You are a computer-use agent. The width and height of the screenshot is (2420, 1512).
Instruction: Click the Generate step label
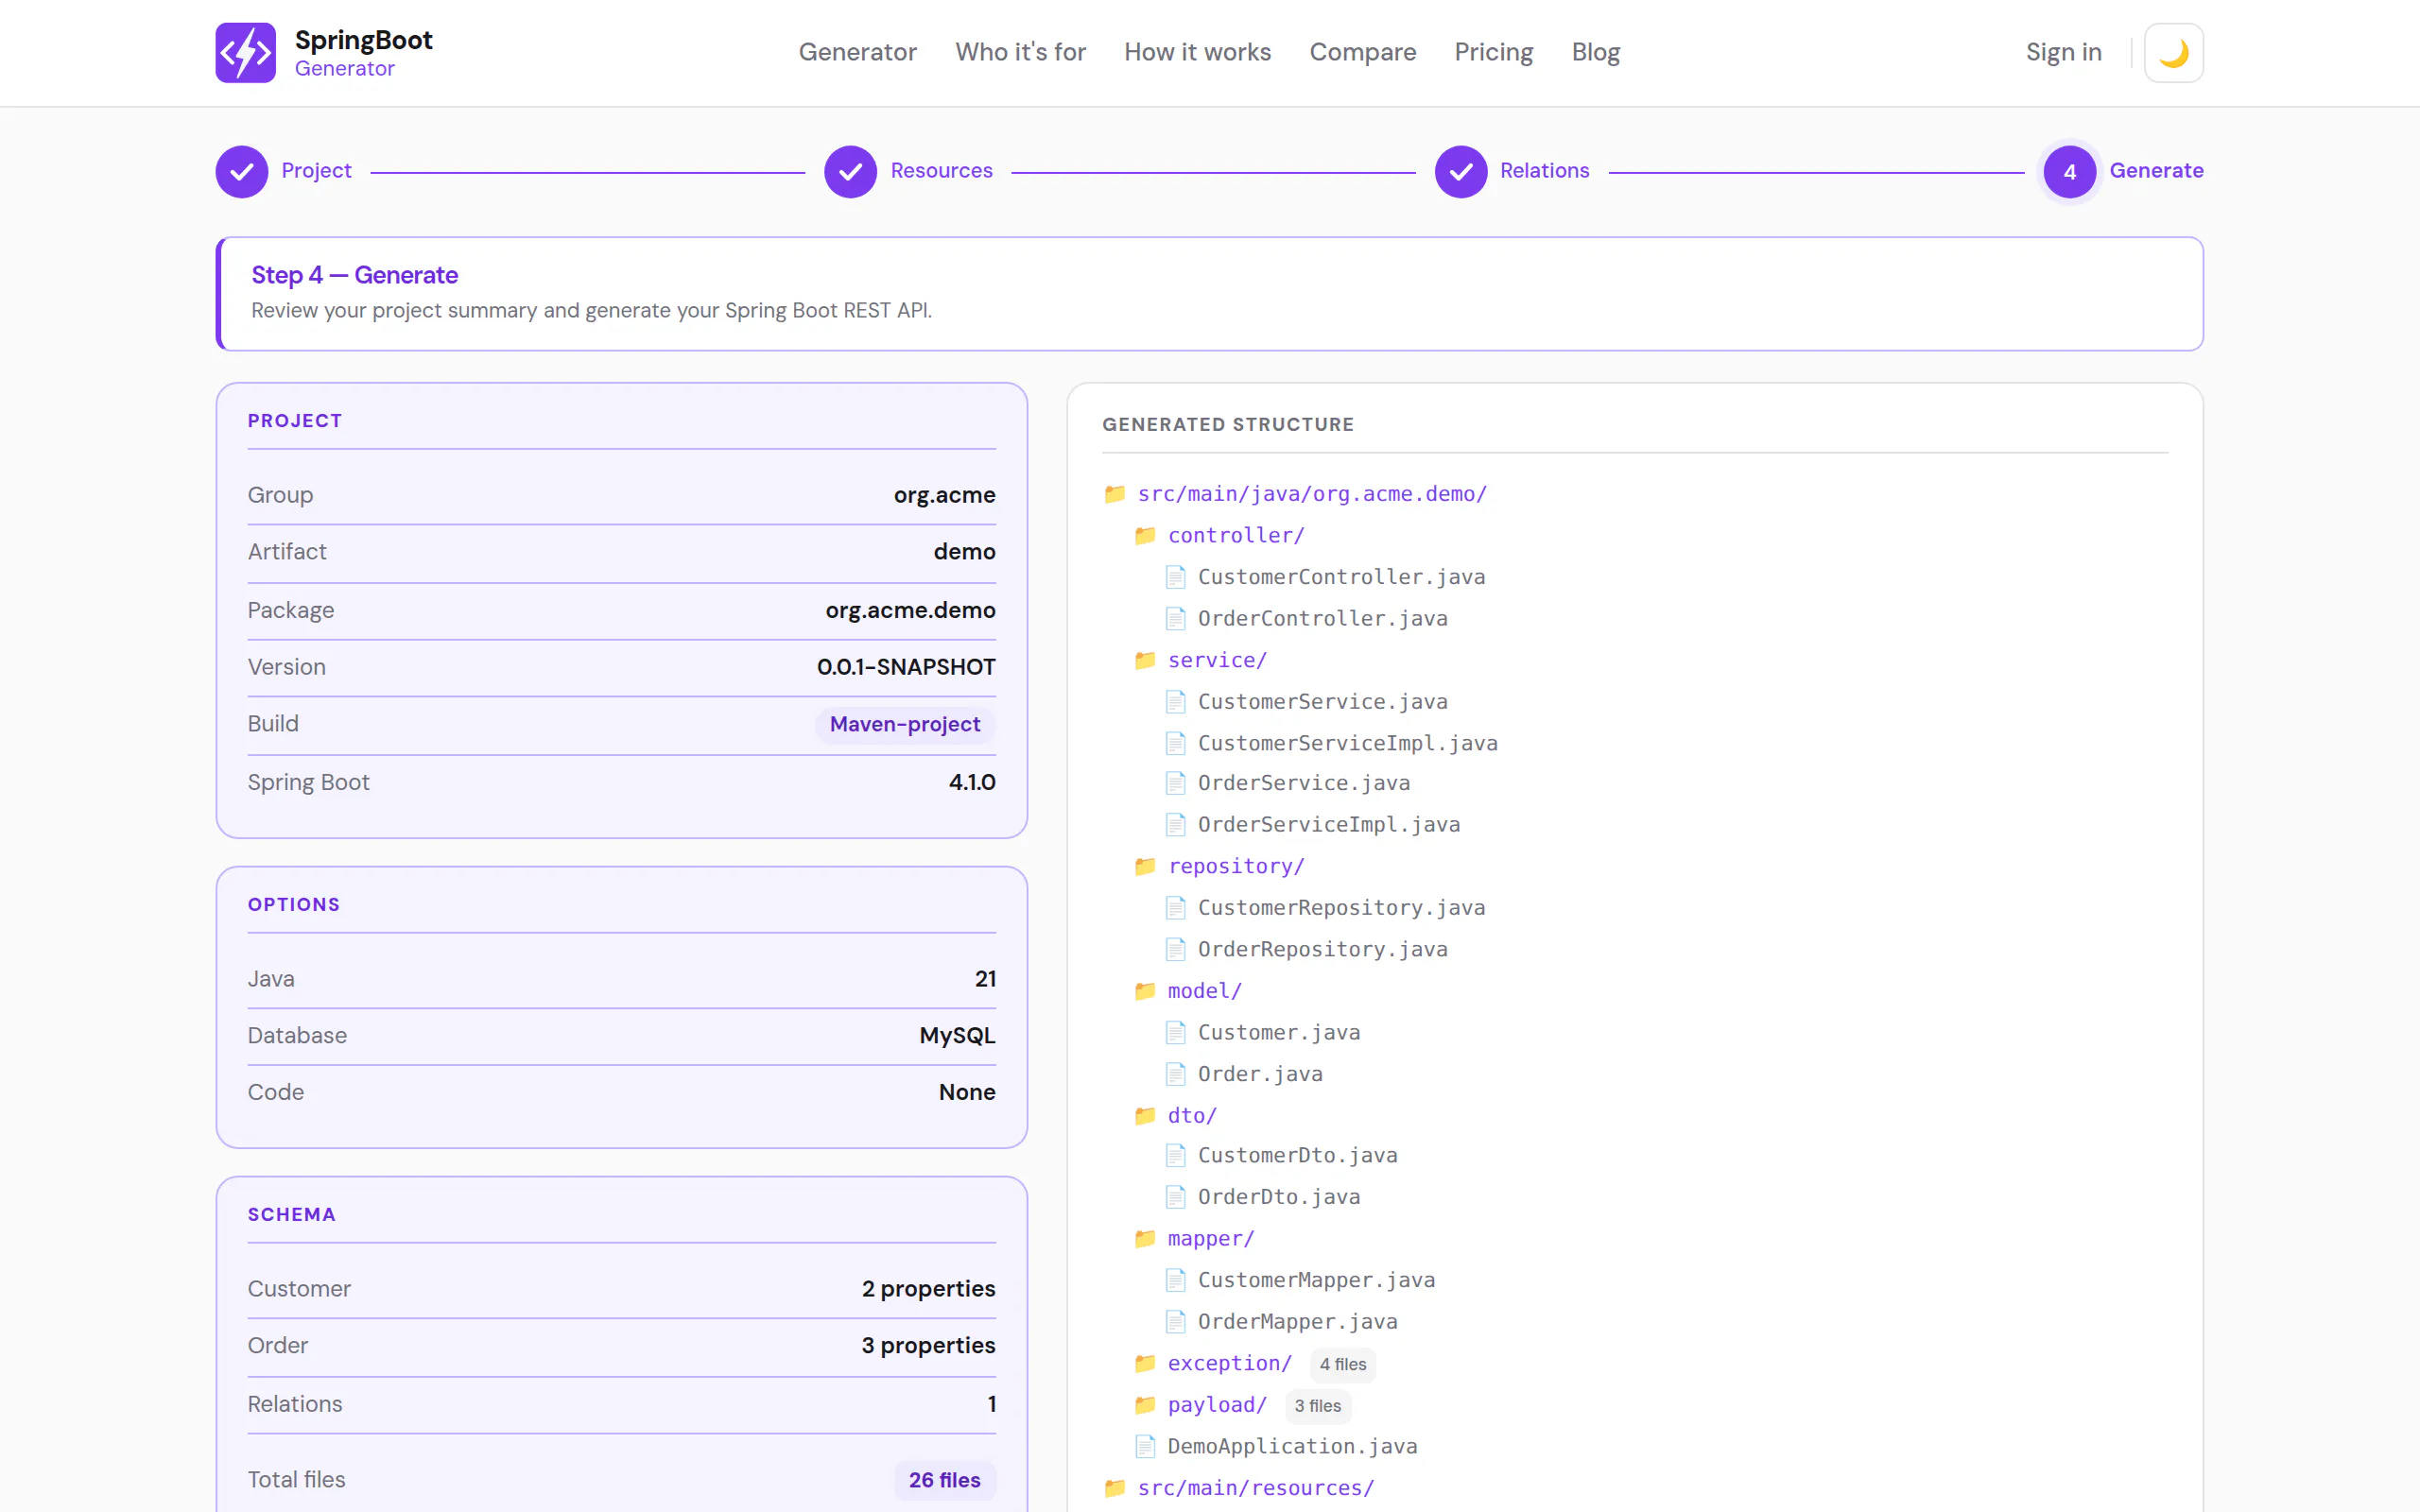(x=2156, y=170)
